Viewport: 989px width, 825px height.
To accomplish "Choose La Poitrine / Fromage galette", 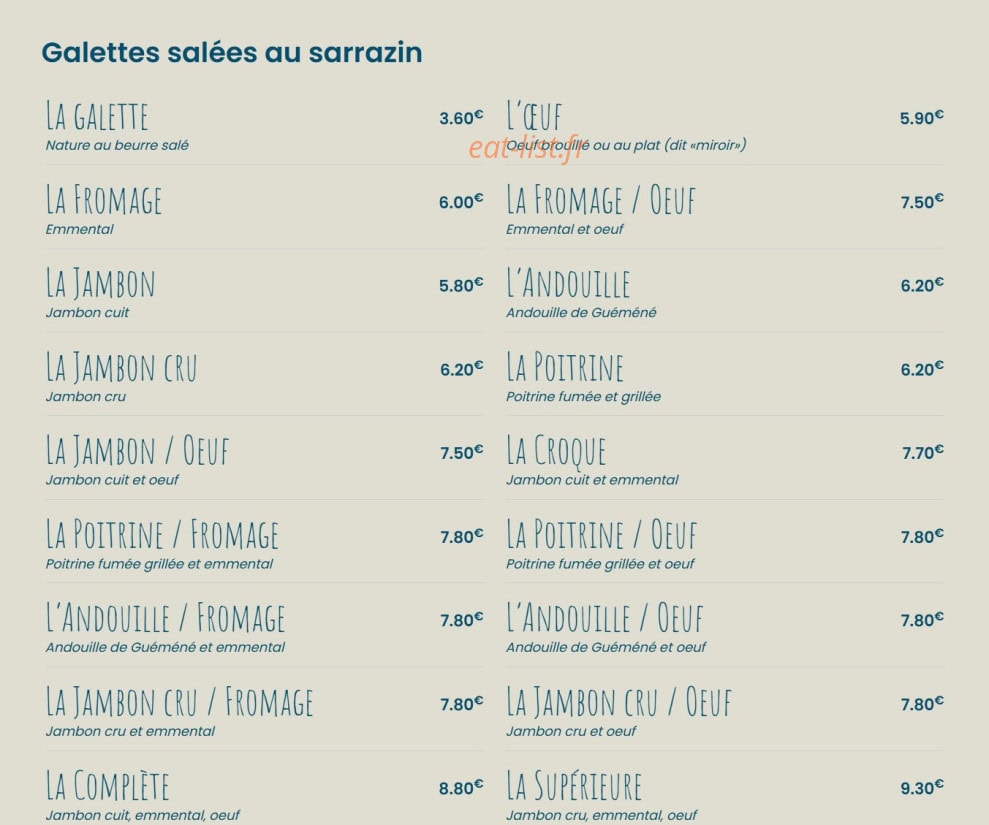I will point(161,535).
